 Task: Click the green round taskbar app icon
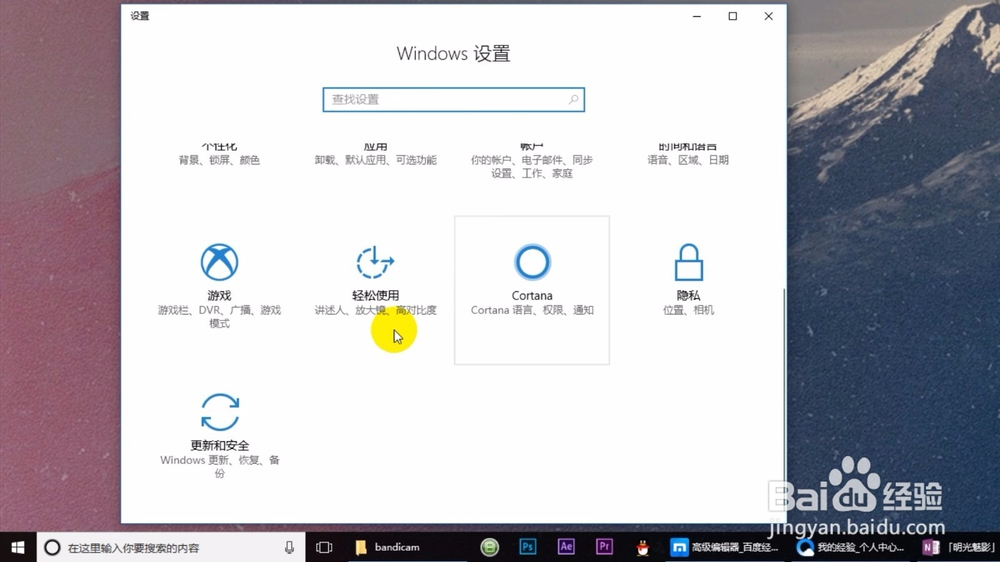pyautogui.click(x=489, y=547)
